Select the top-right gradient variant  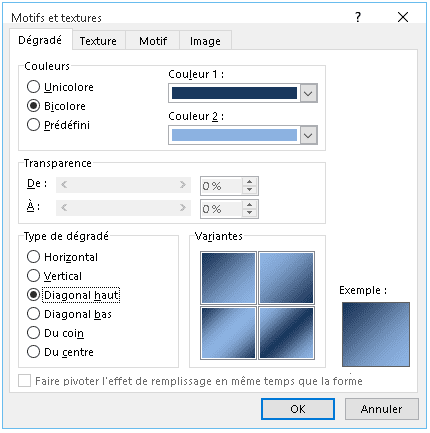click(x=286, y=278)
